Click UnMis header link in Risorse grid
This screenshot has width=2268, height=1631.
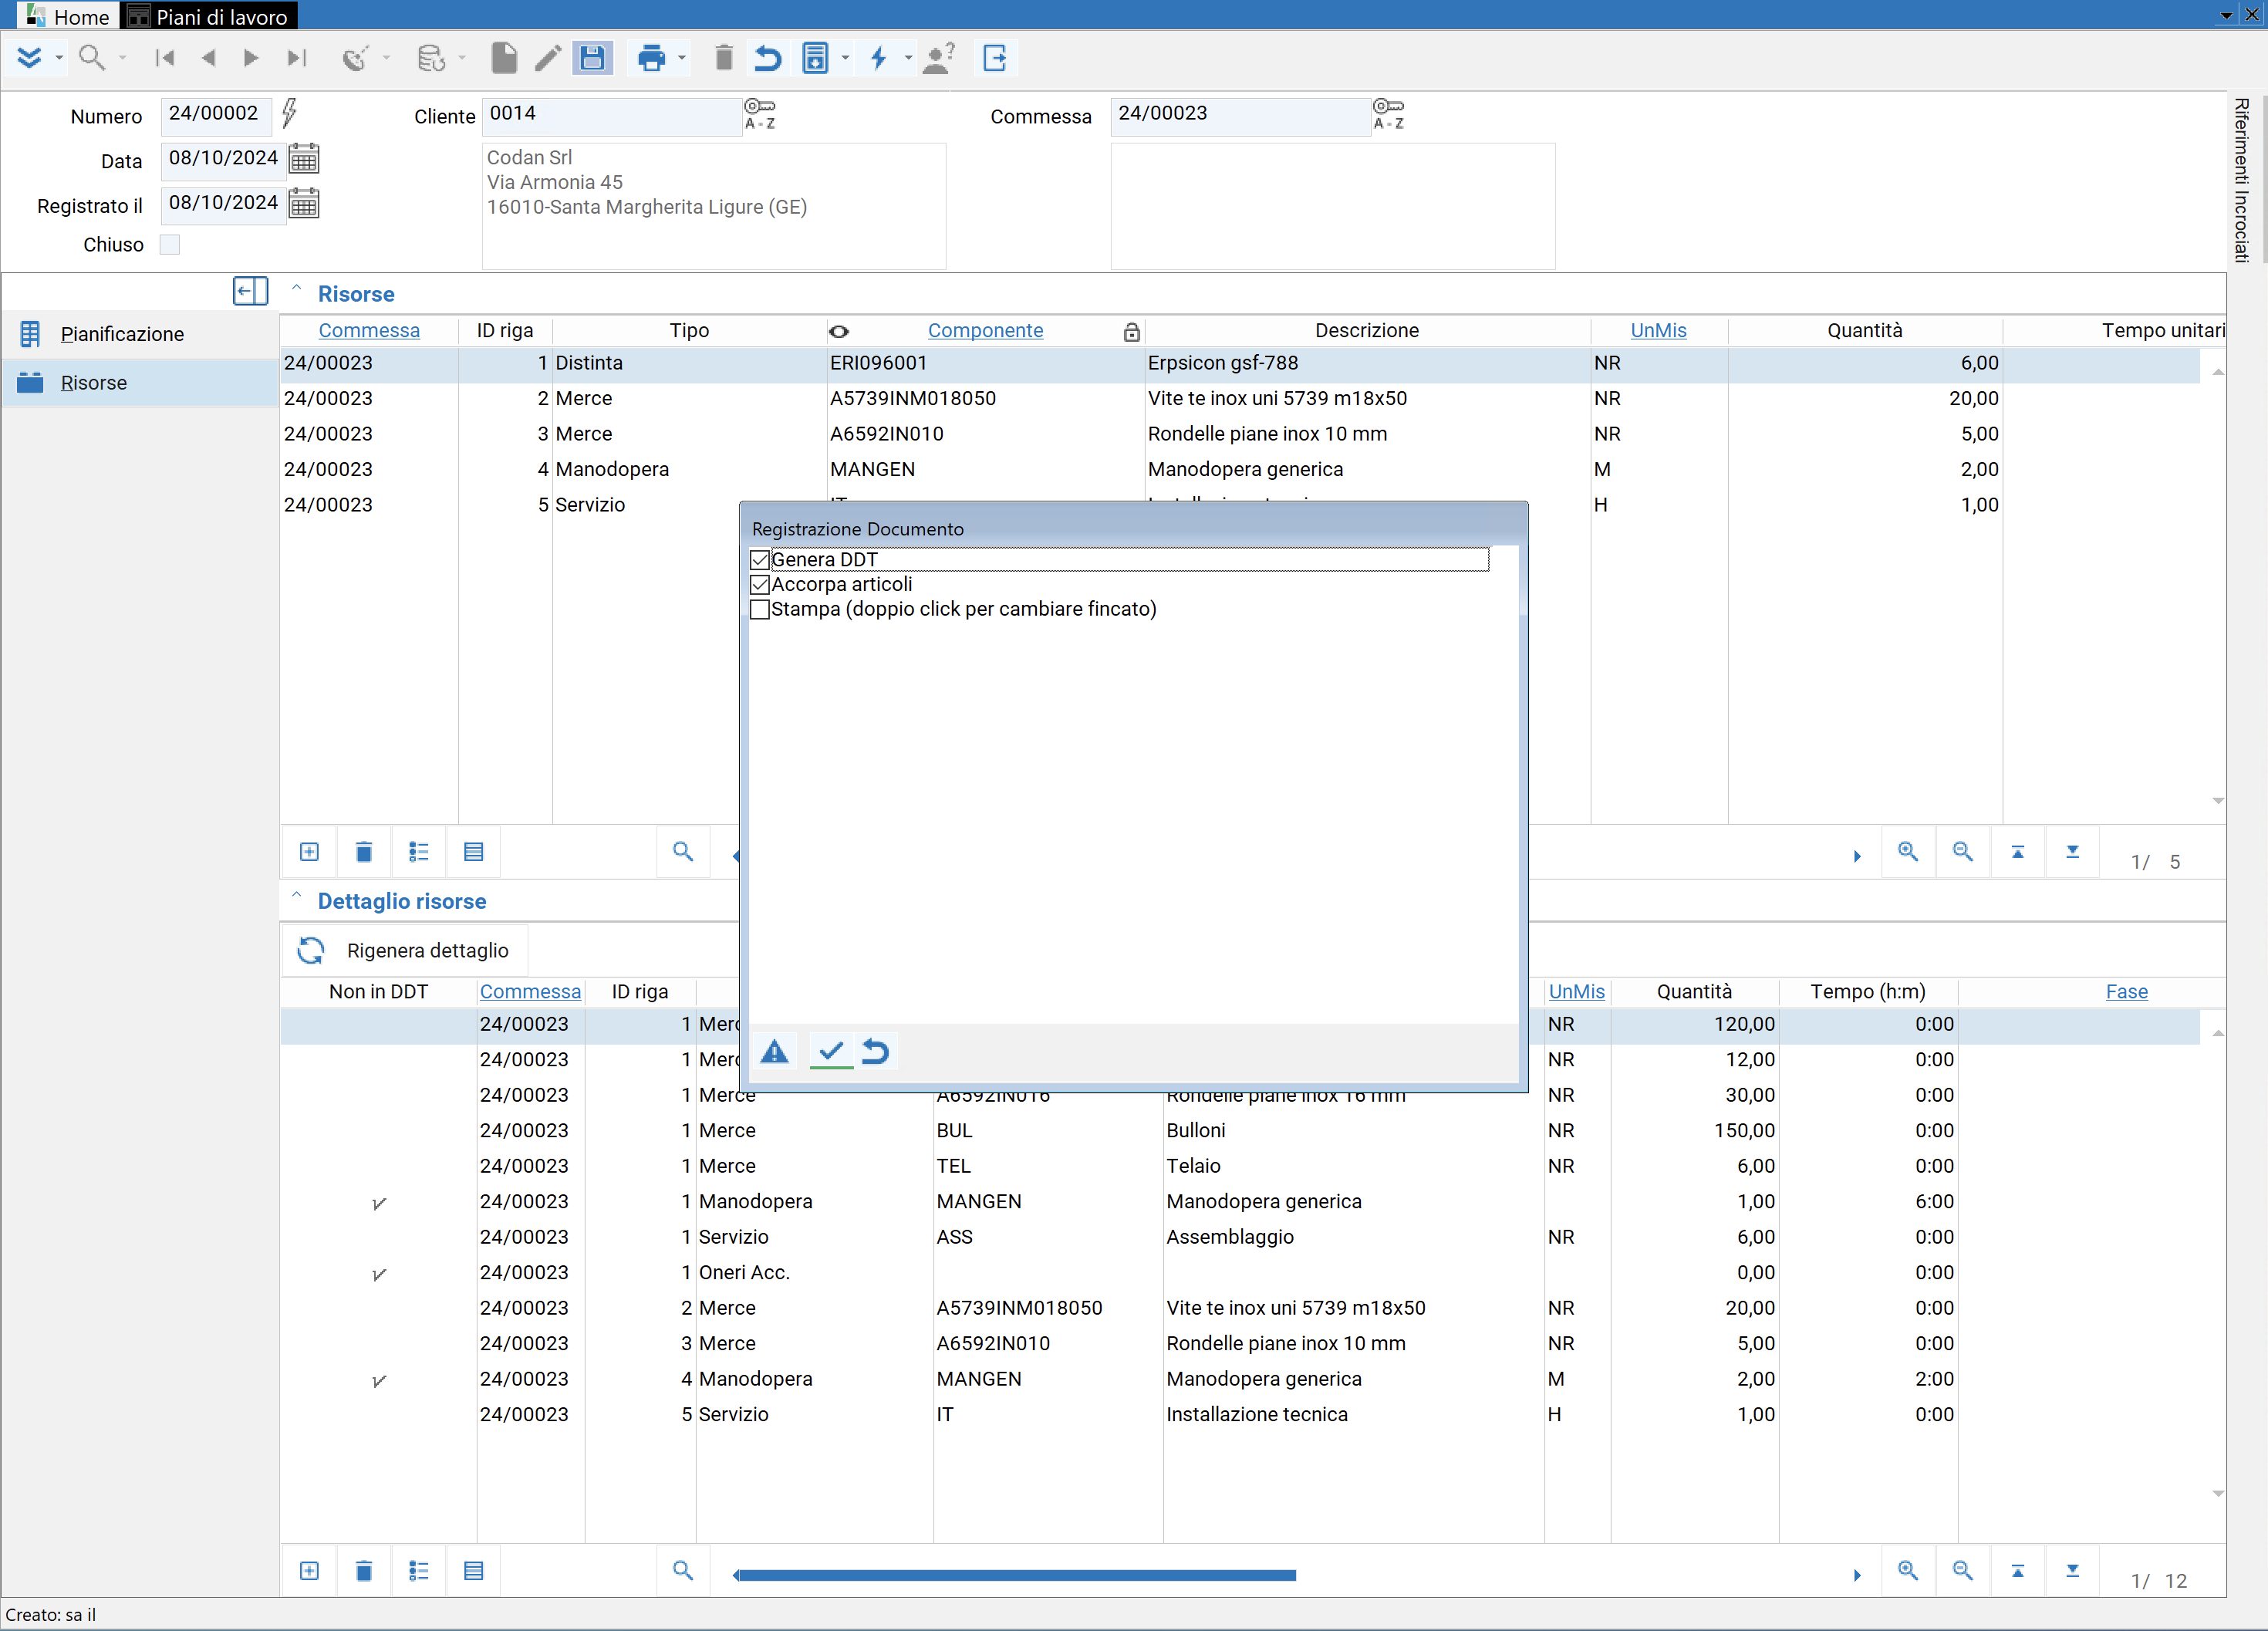[1658, 331]
